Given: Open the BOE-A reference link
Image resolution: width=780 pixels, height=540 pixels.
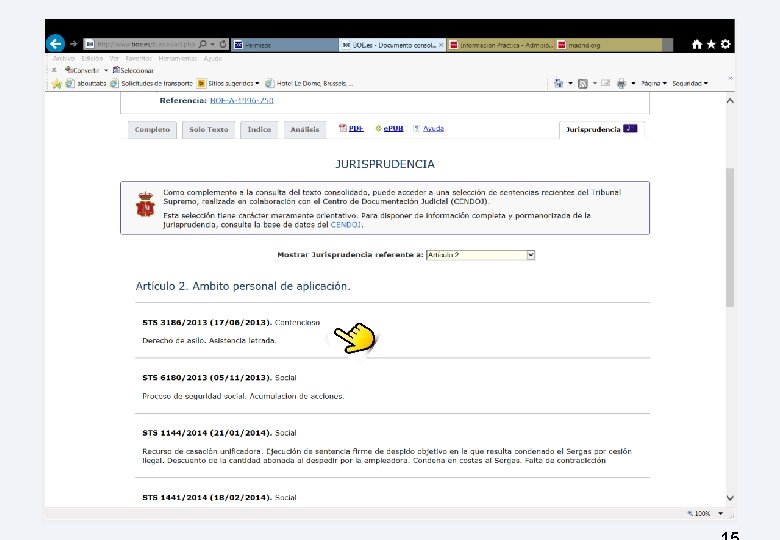Looking at the screenshot, I should click(242, 100).
